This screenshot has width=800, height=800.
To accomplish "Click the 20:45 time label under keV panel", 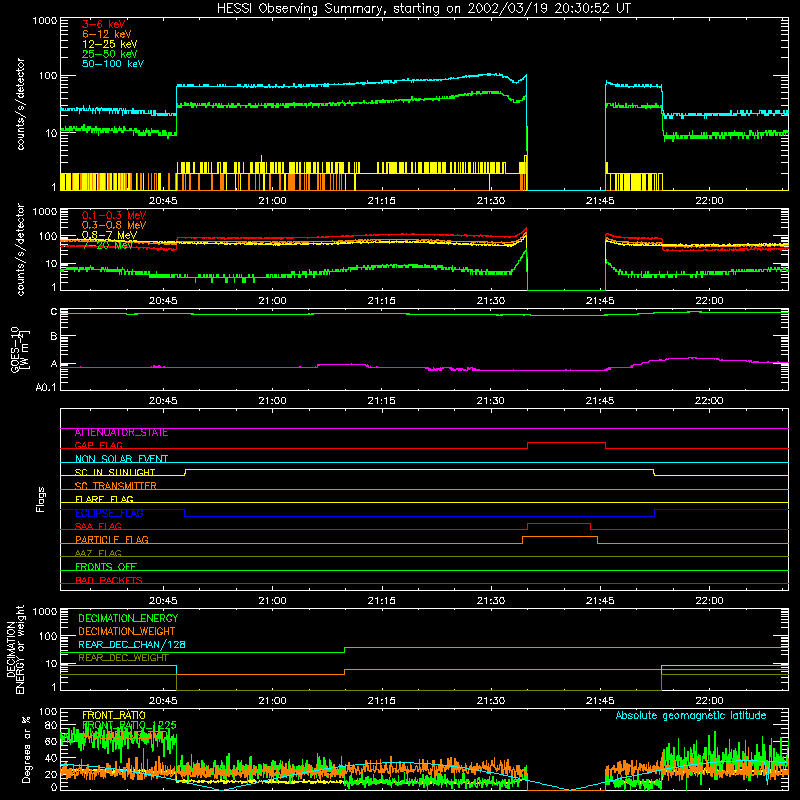I will pyautogui.click(x=163, y=201).
